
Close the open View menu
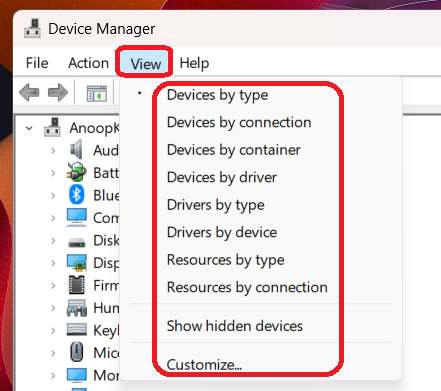[x=146, y=64]
